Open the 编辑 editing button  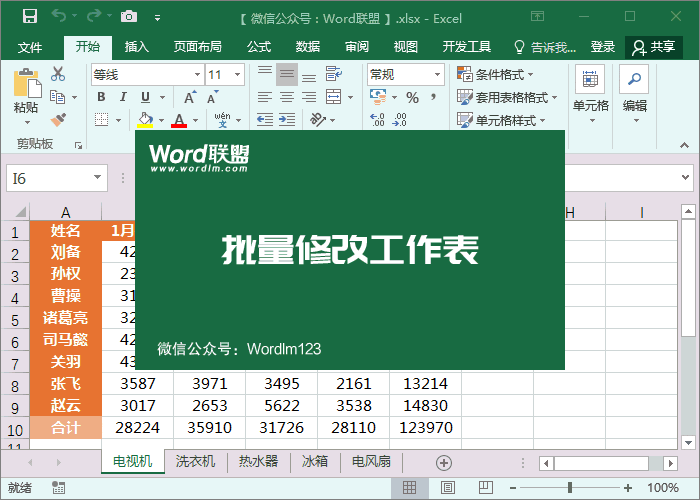pyautogui.click(x=634, y=94)
